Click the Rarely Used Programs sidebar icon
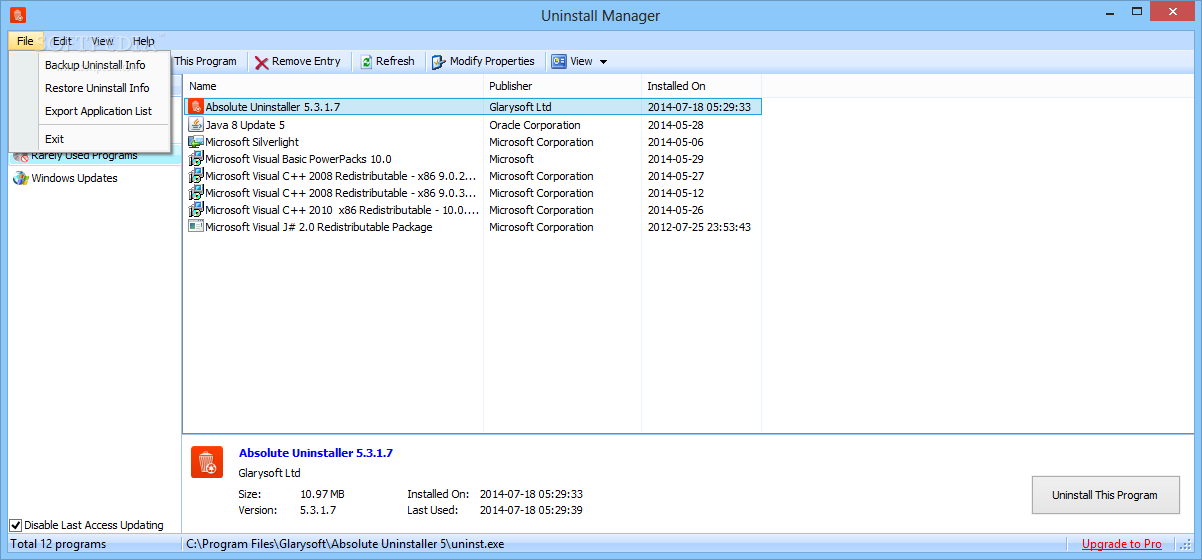Screen dimensions: 1202x560 point(20,156)
